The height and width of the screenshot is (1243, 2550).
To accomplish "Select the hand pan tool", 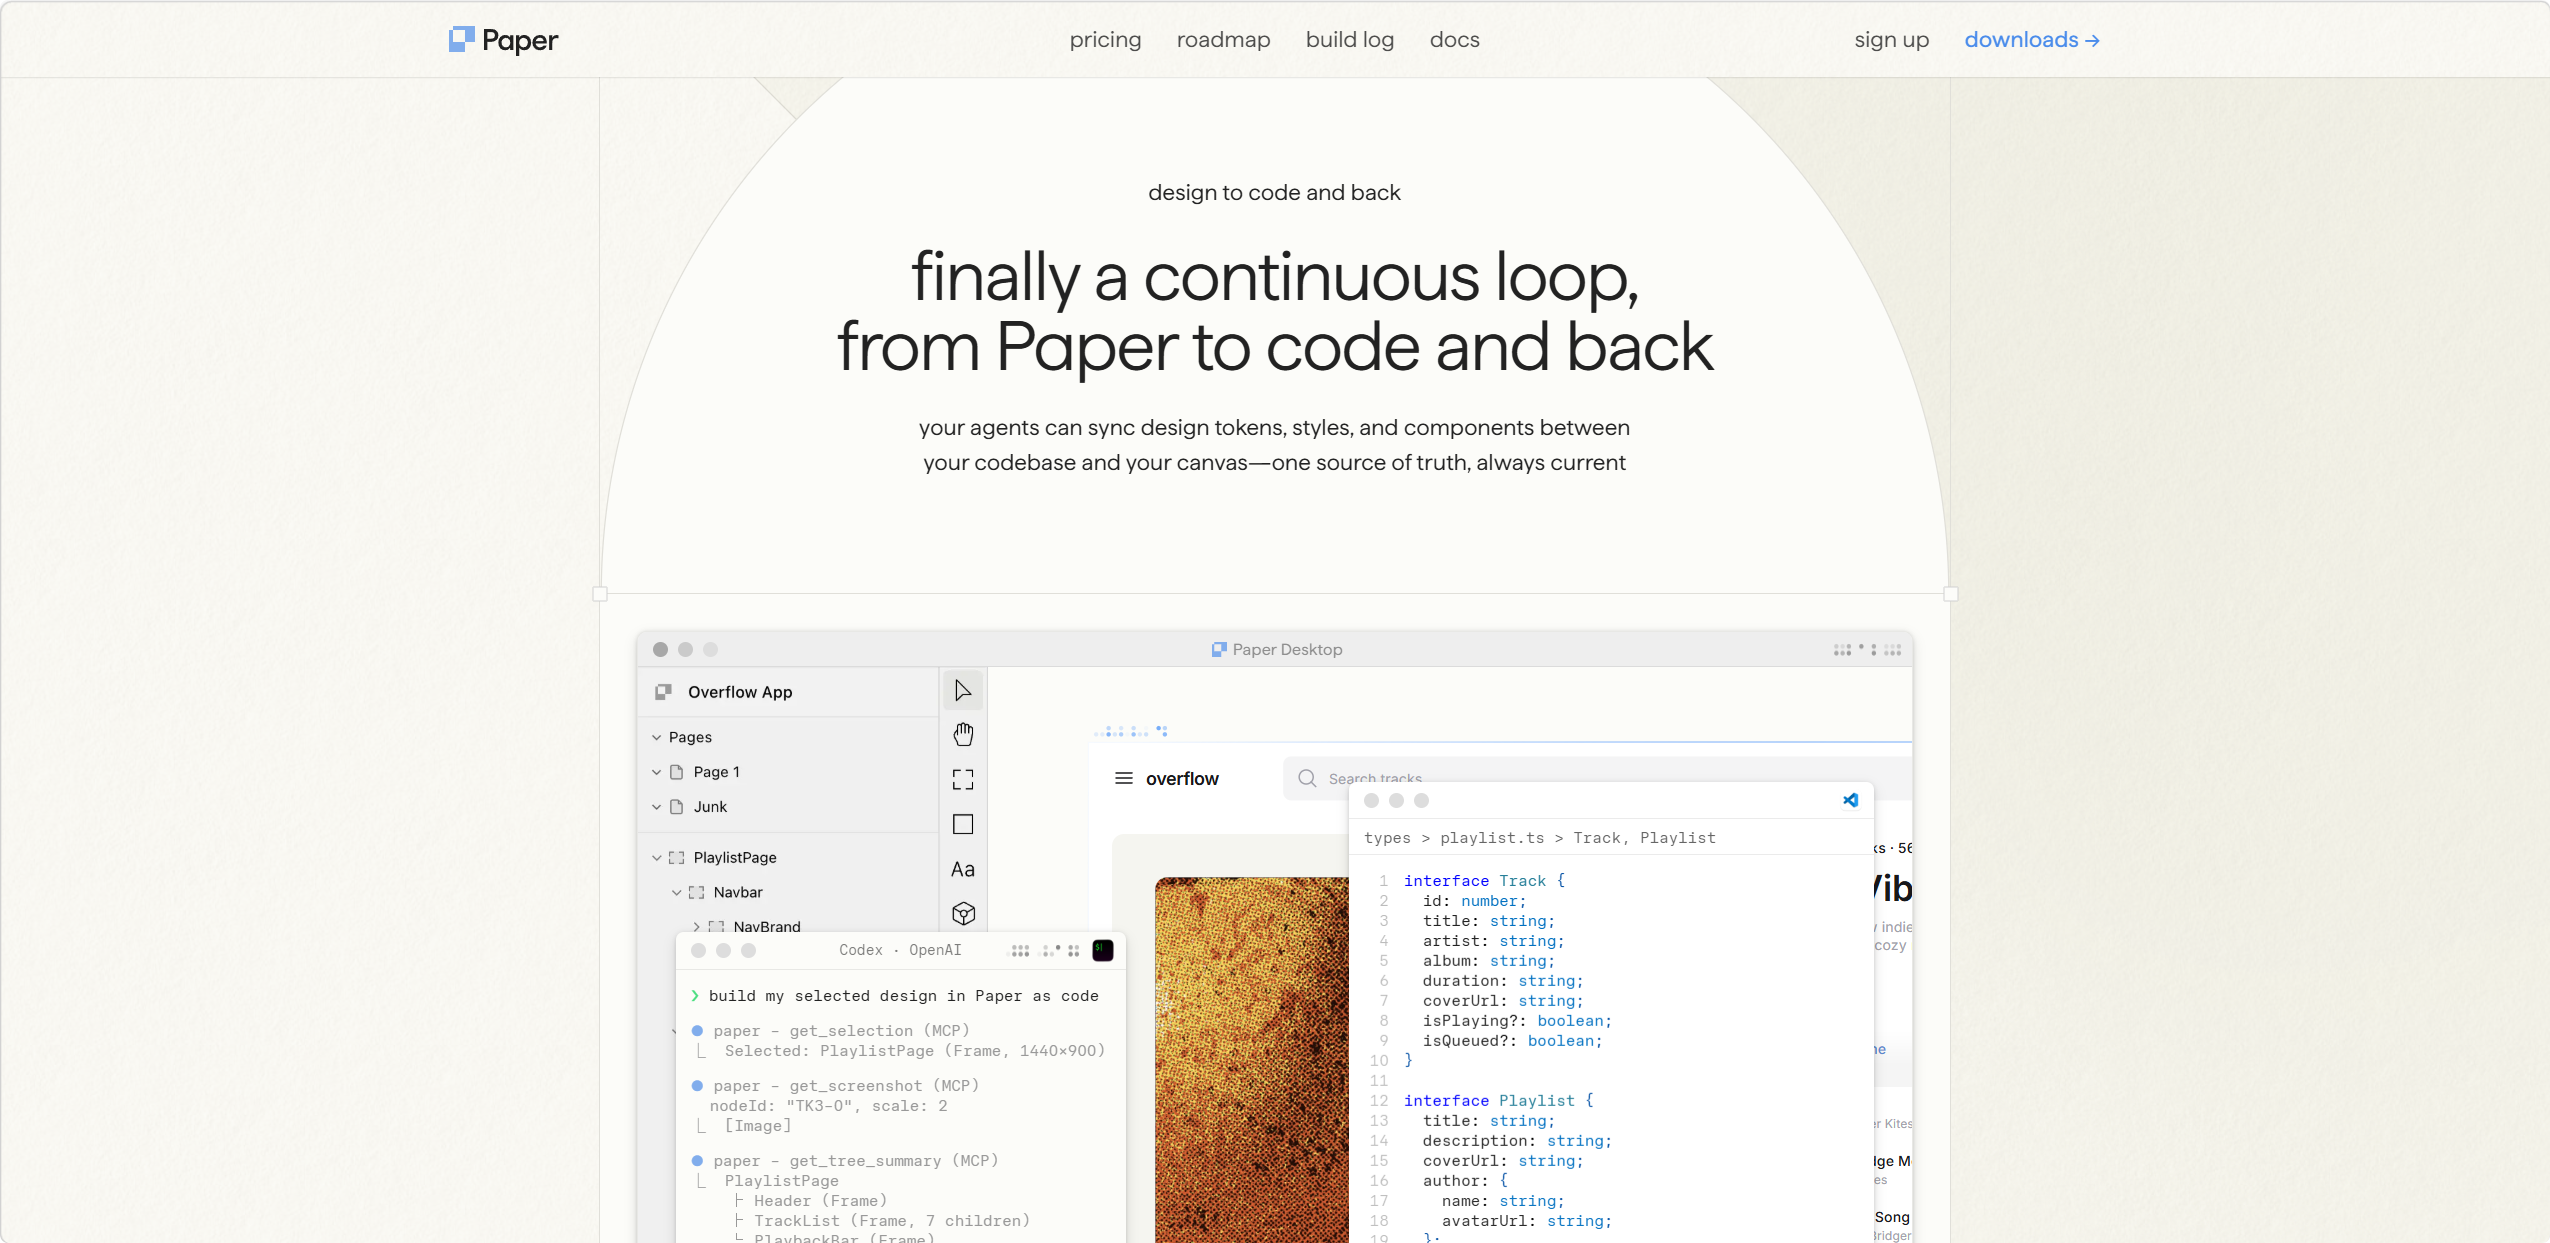I will 963,735.
